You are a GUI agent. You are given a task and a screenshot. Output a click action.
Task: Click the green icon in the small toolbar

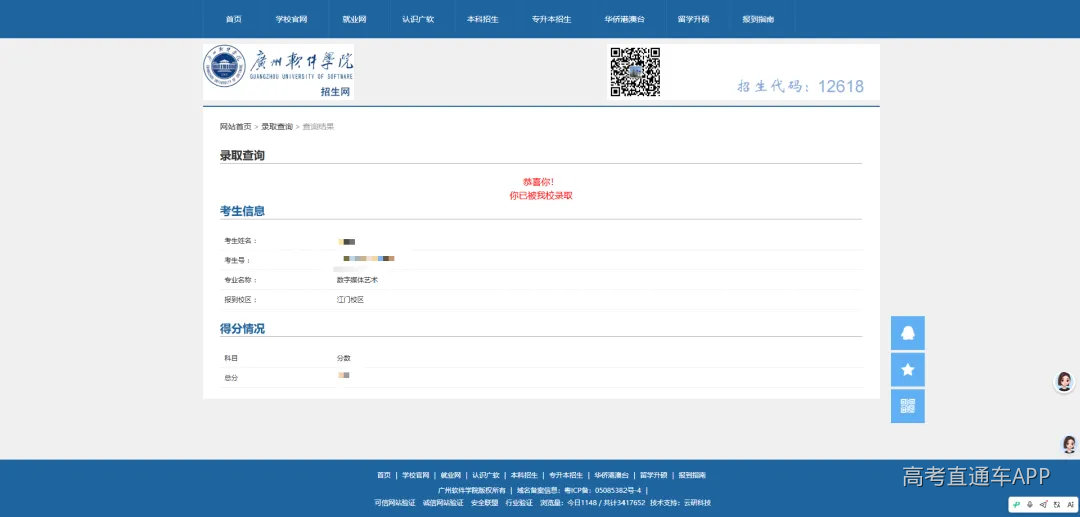coord(1017,505)
